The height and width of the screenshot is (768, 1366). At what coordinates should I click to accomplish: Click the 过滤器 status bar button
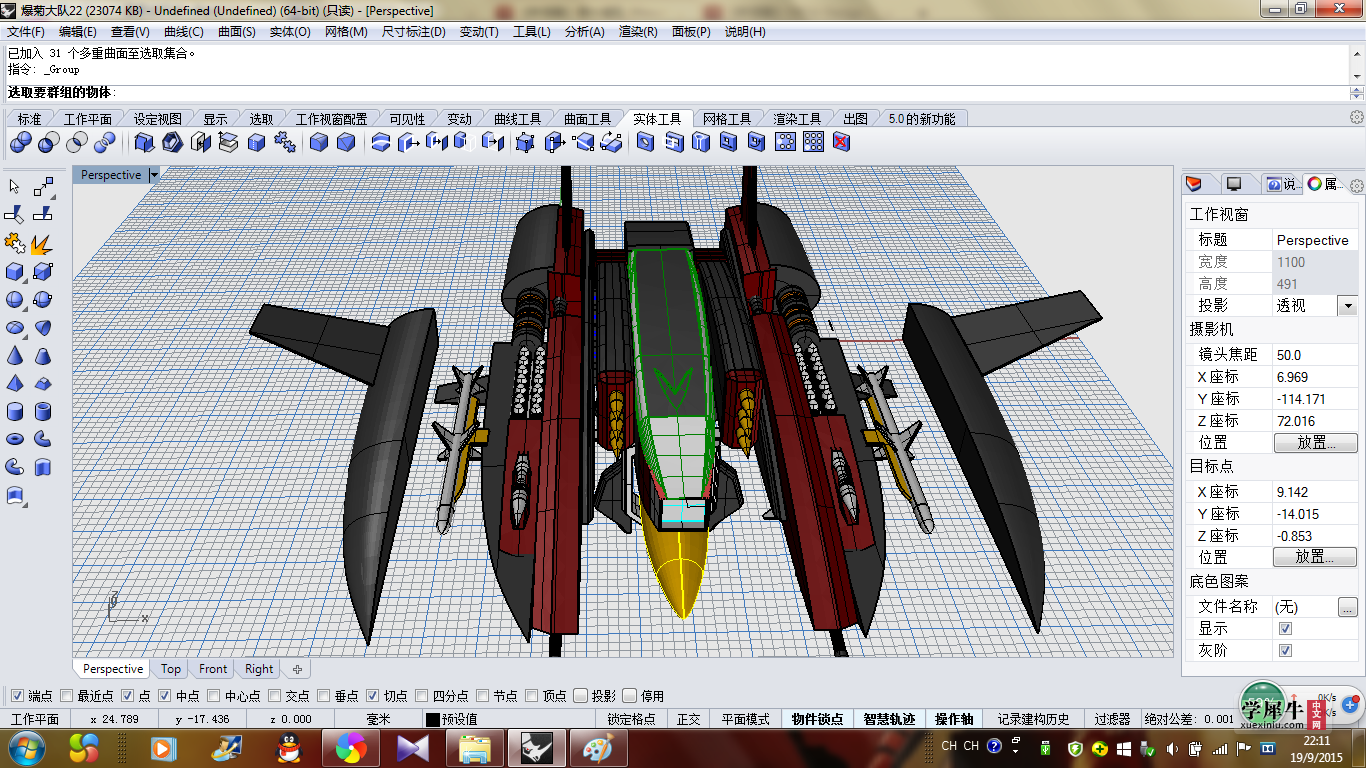pyautogui.click(x=1111, y=719)
